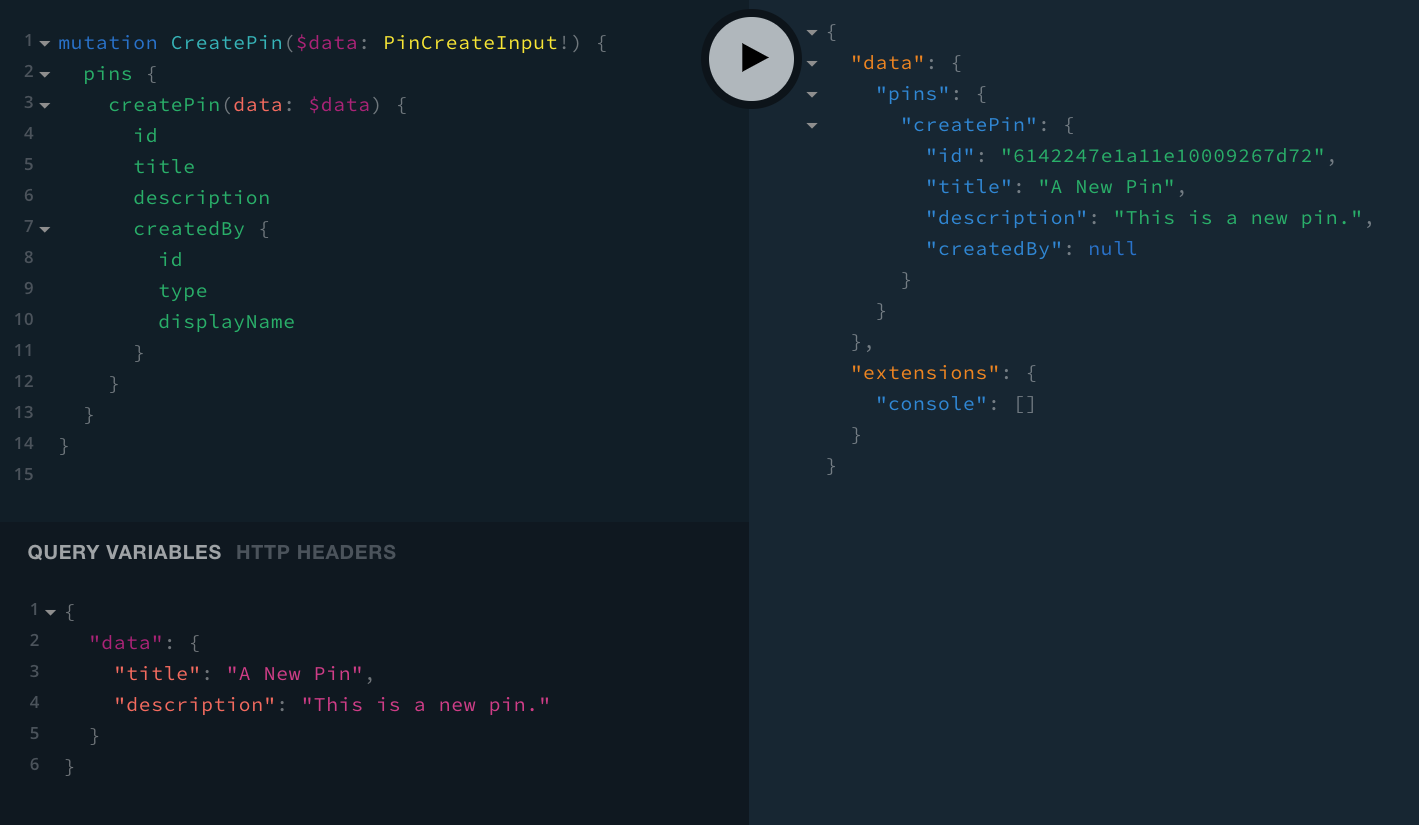Collapse the pins selection fold arrow in query editor

pyautogui.click(x=45, y=75)
